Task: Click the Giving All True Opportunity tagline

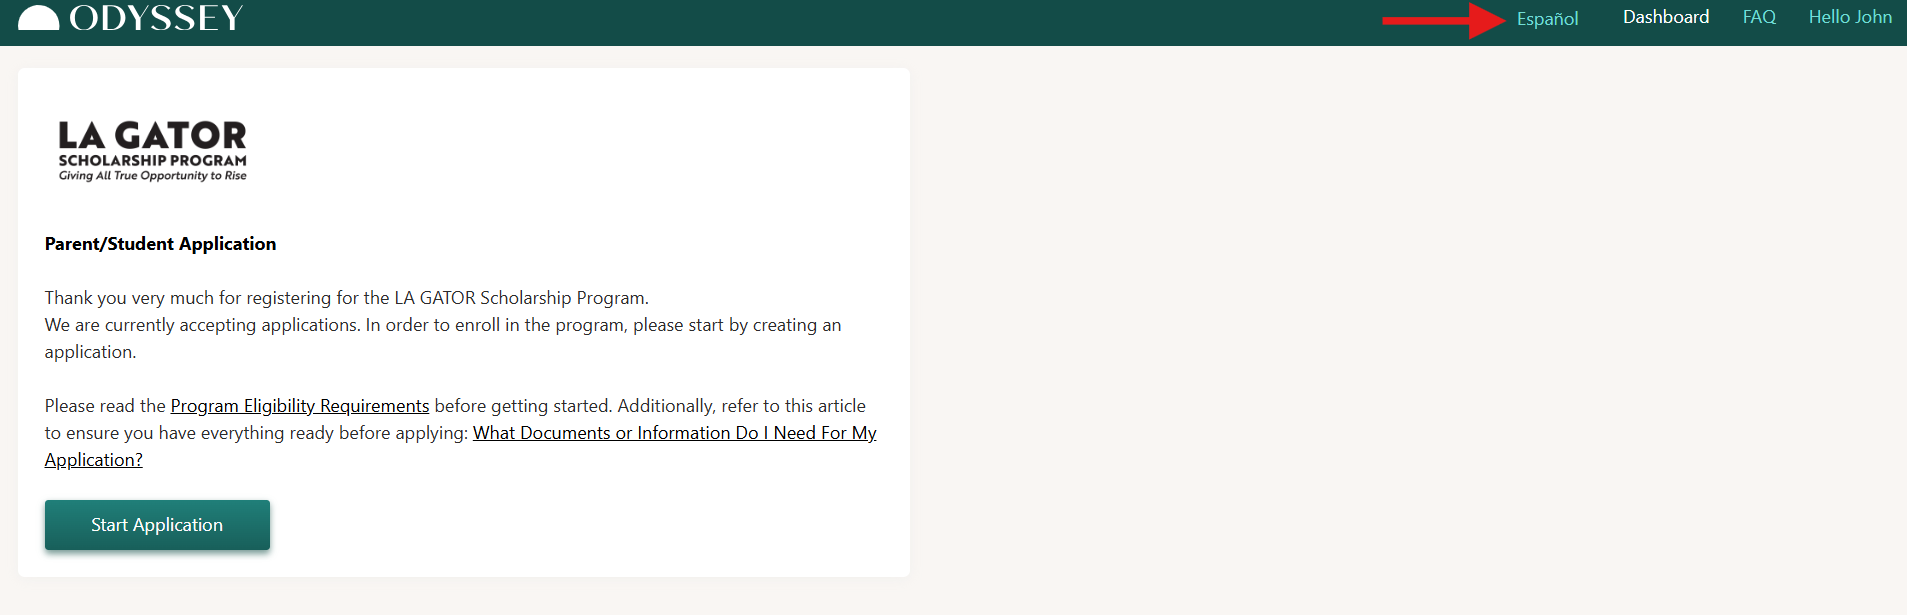Action: pyautogui.click(x=152, y=176)
